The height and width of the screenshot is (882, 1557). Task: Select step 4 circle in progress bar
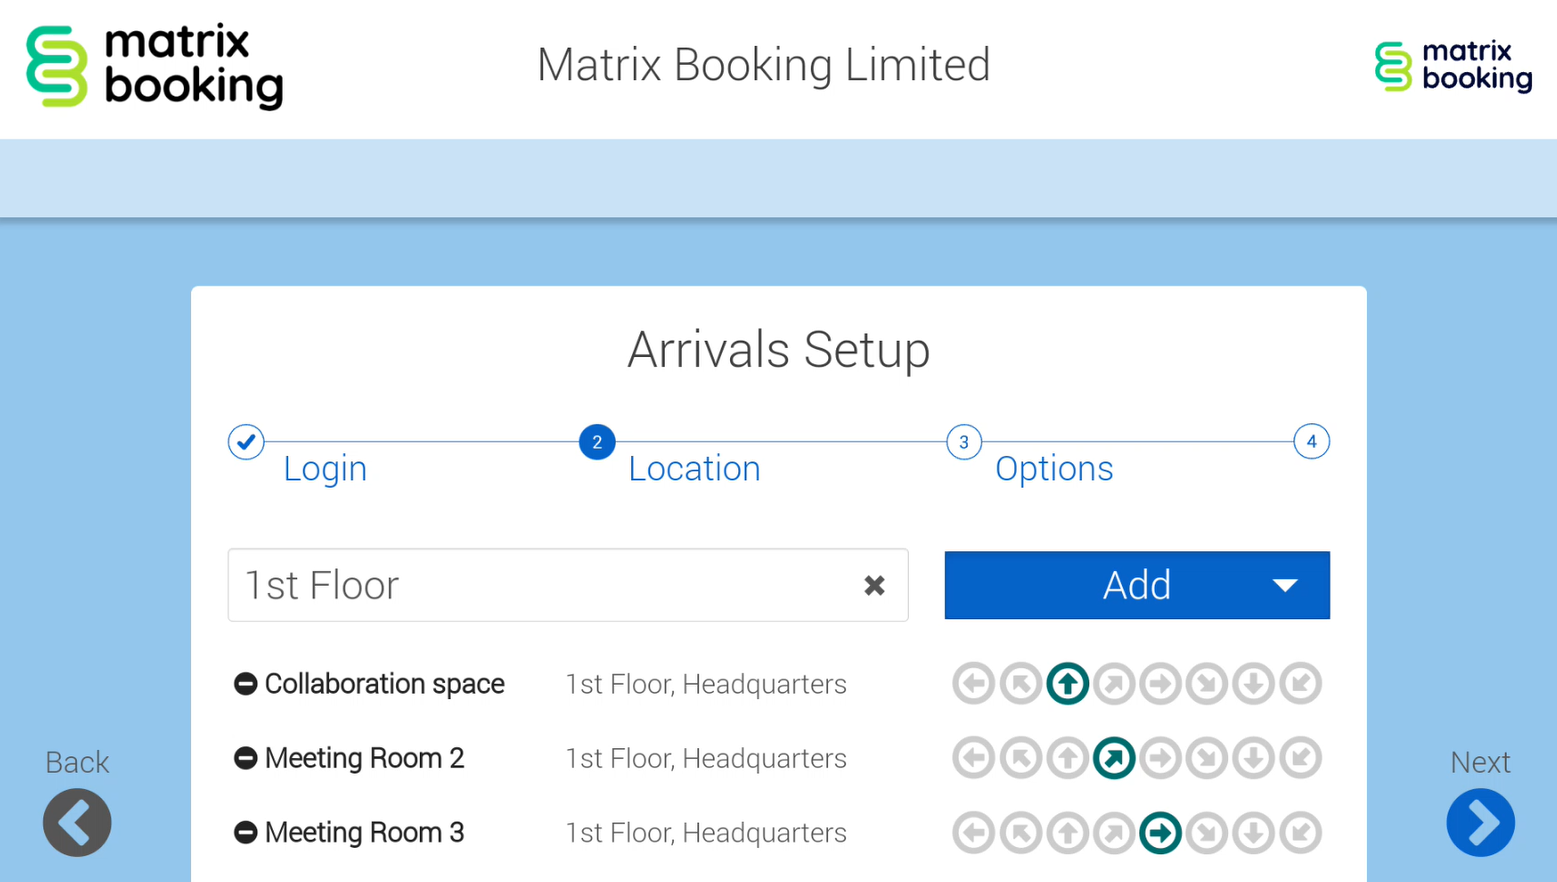[x=1311, y=442]
